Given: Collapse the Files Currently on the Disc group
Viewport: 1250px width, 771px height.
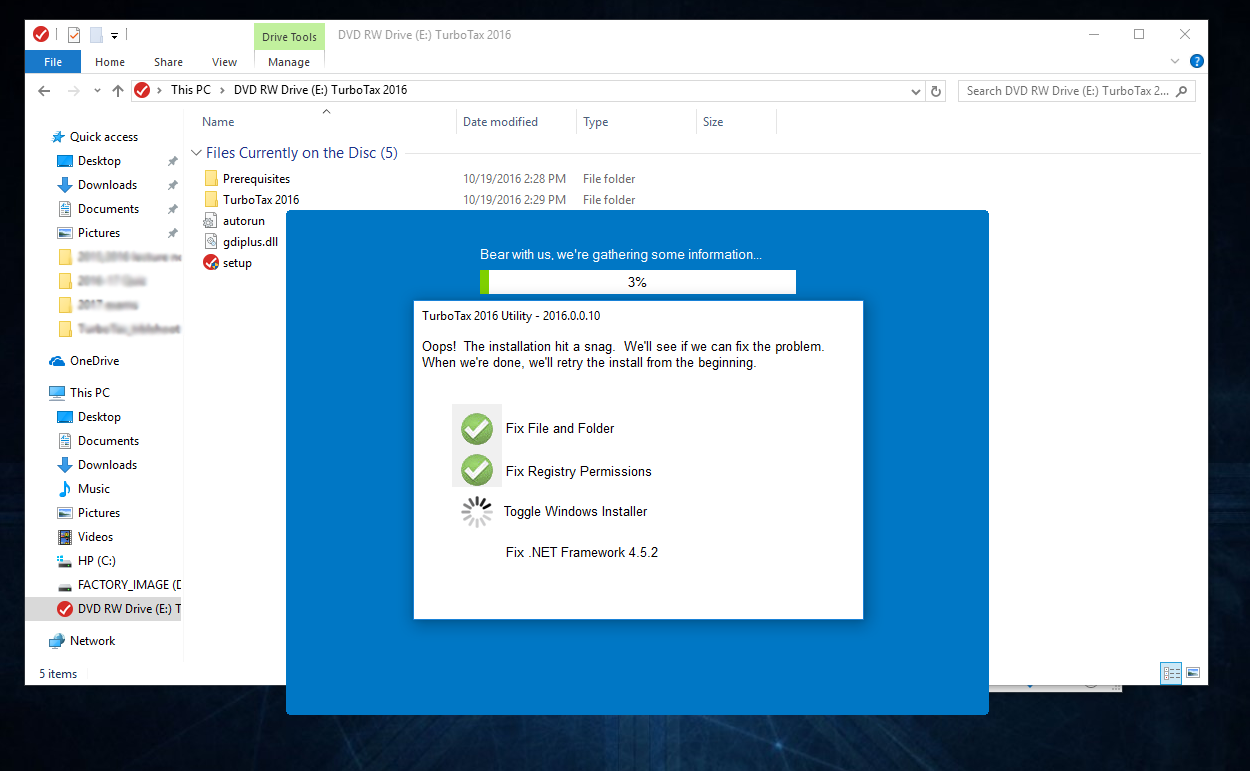Looking at the screenshot, I should tap(197, 154).
